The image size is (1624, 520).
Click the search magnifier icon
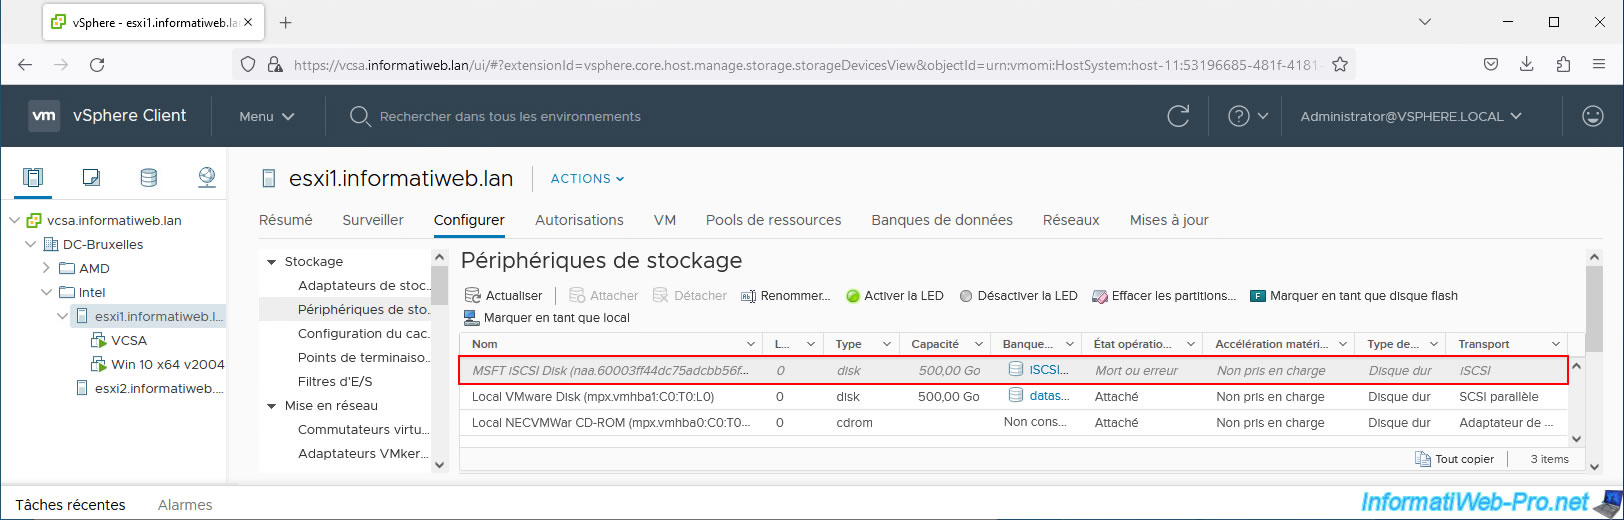(360, 116)
